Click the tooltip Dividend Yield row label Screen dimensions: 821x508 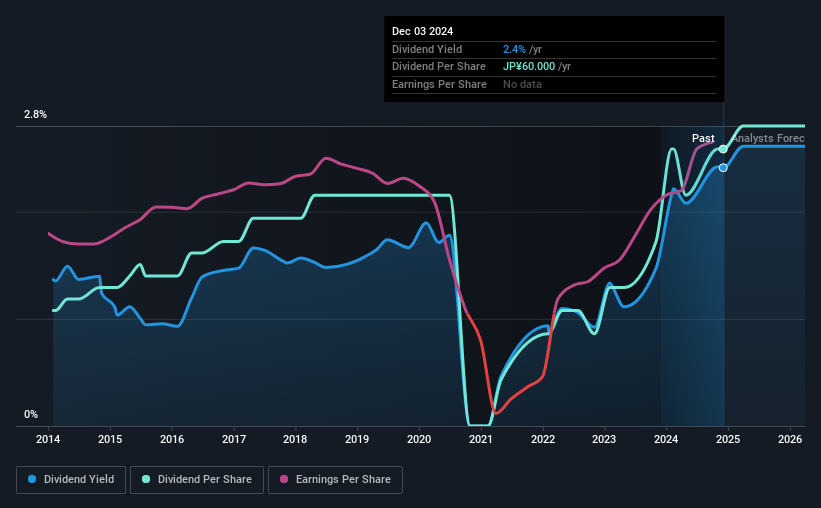[x=427, y=49]
